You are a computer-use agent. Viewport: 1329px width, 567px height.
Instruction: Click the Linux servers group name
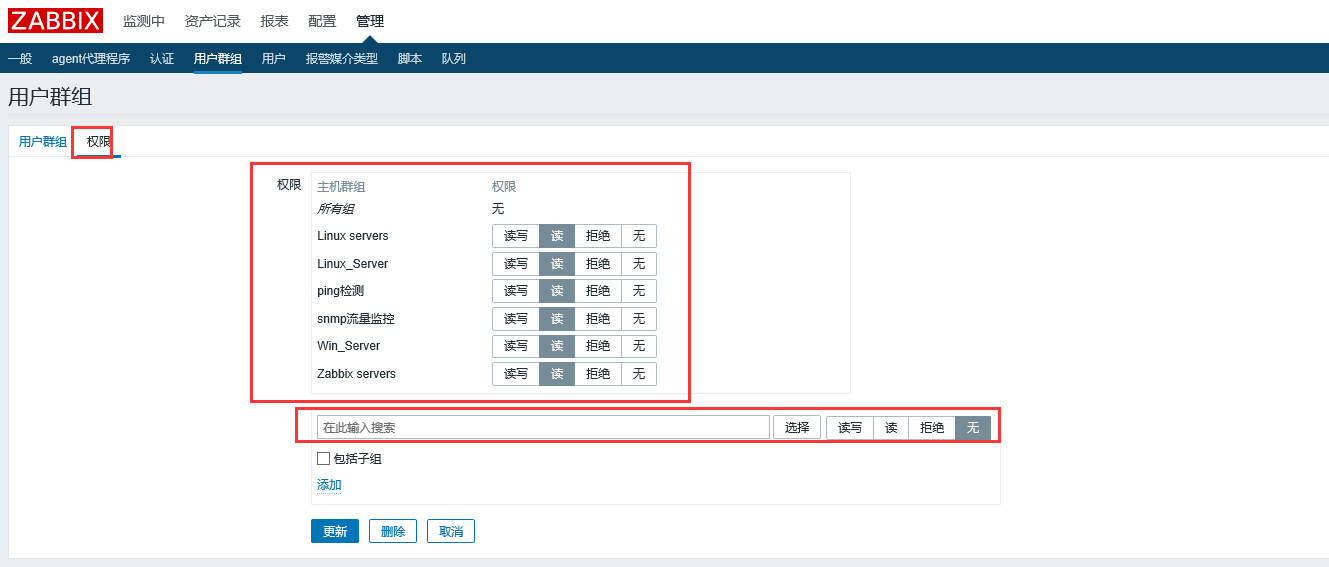(353, 236)
